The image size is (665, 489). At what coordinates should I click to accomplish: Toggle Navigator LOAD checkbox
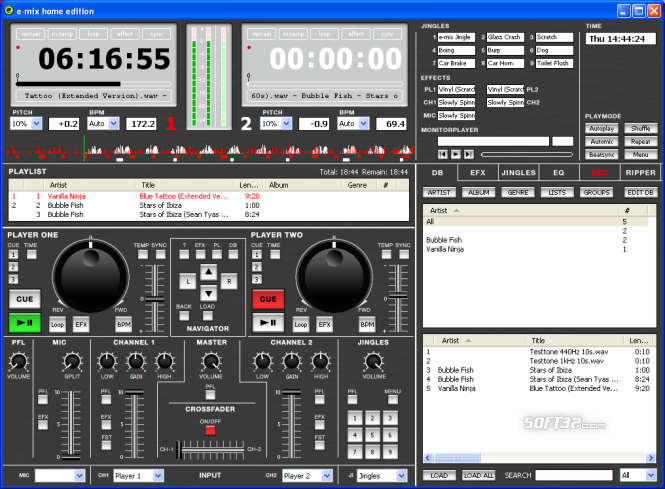pyautogui.click(x=207, y=316)
